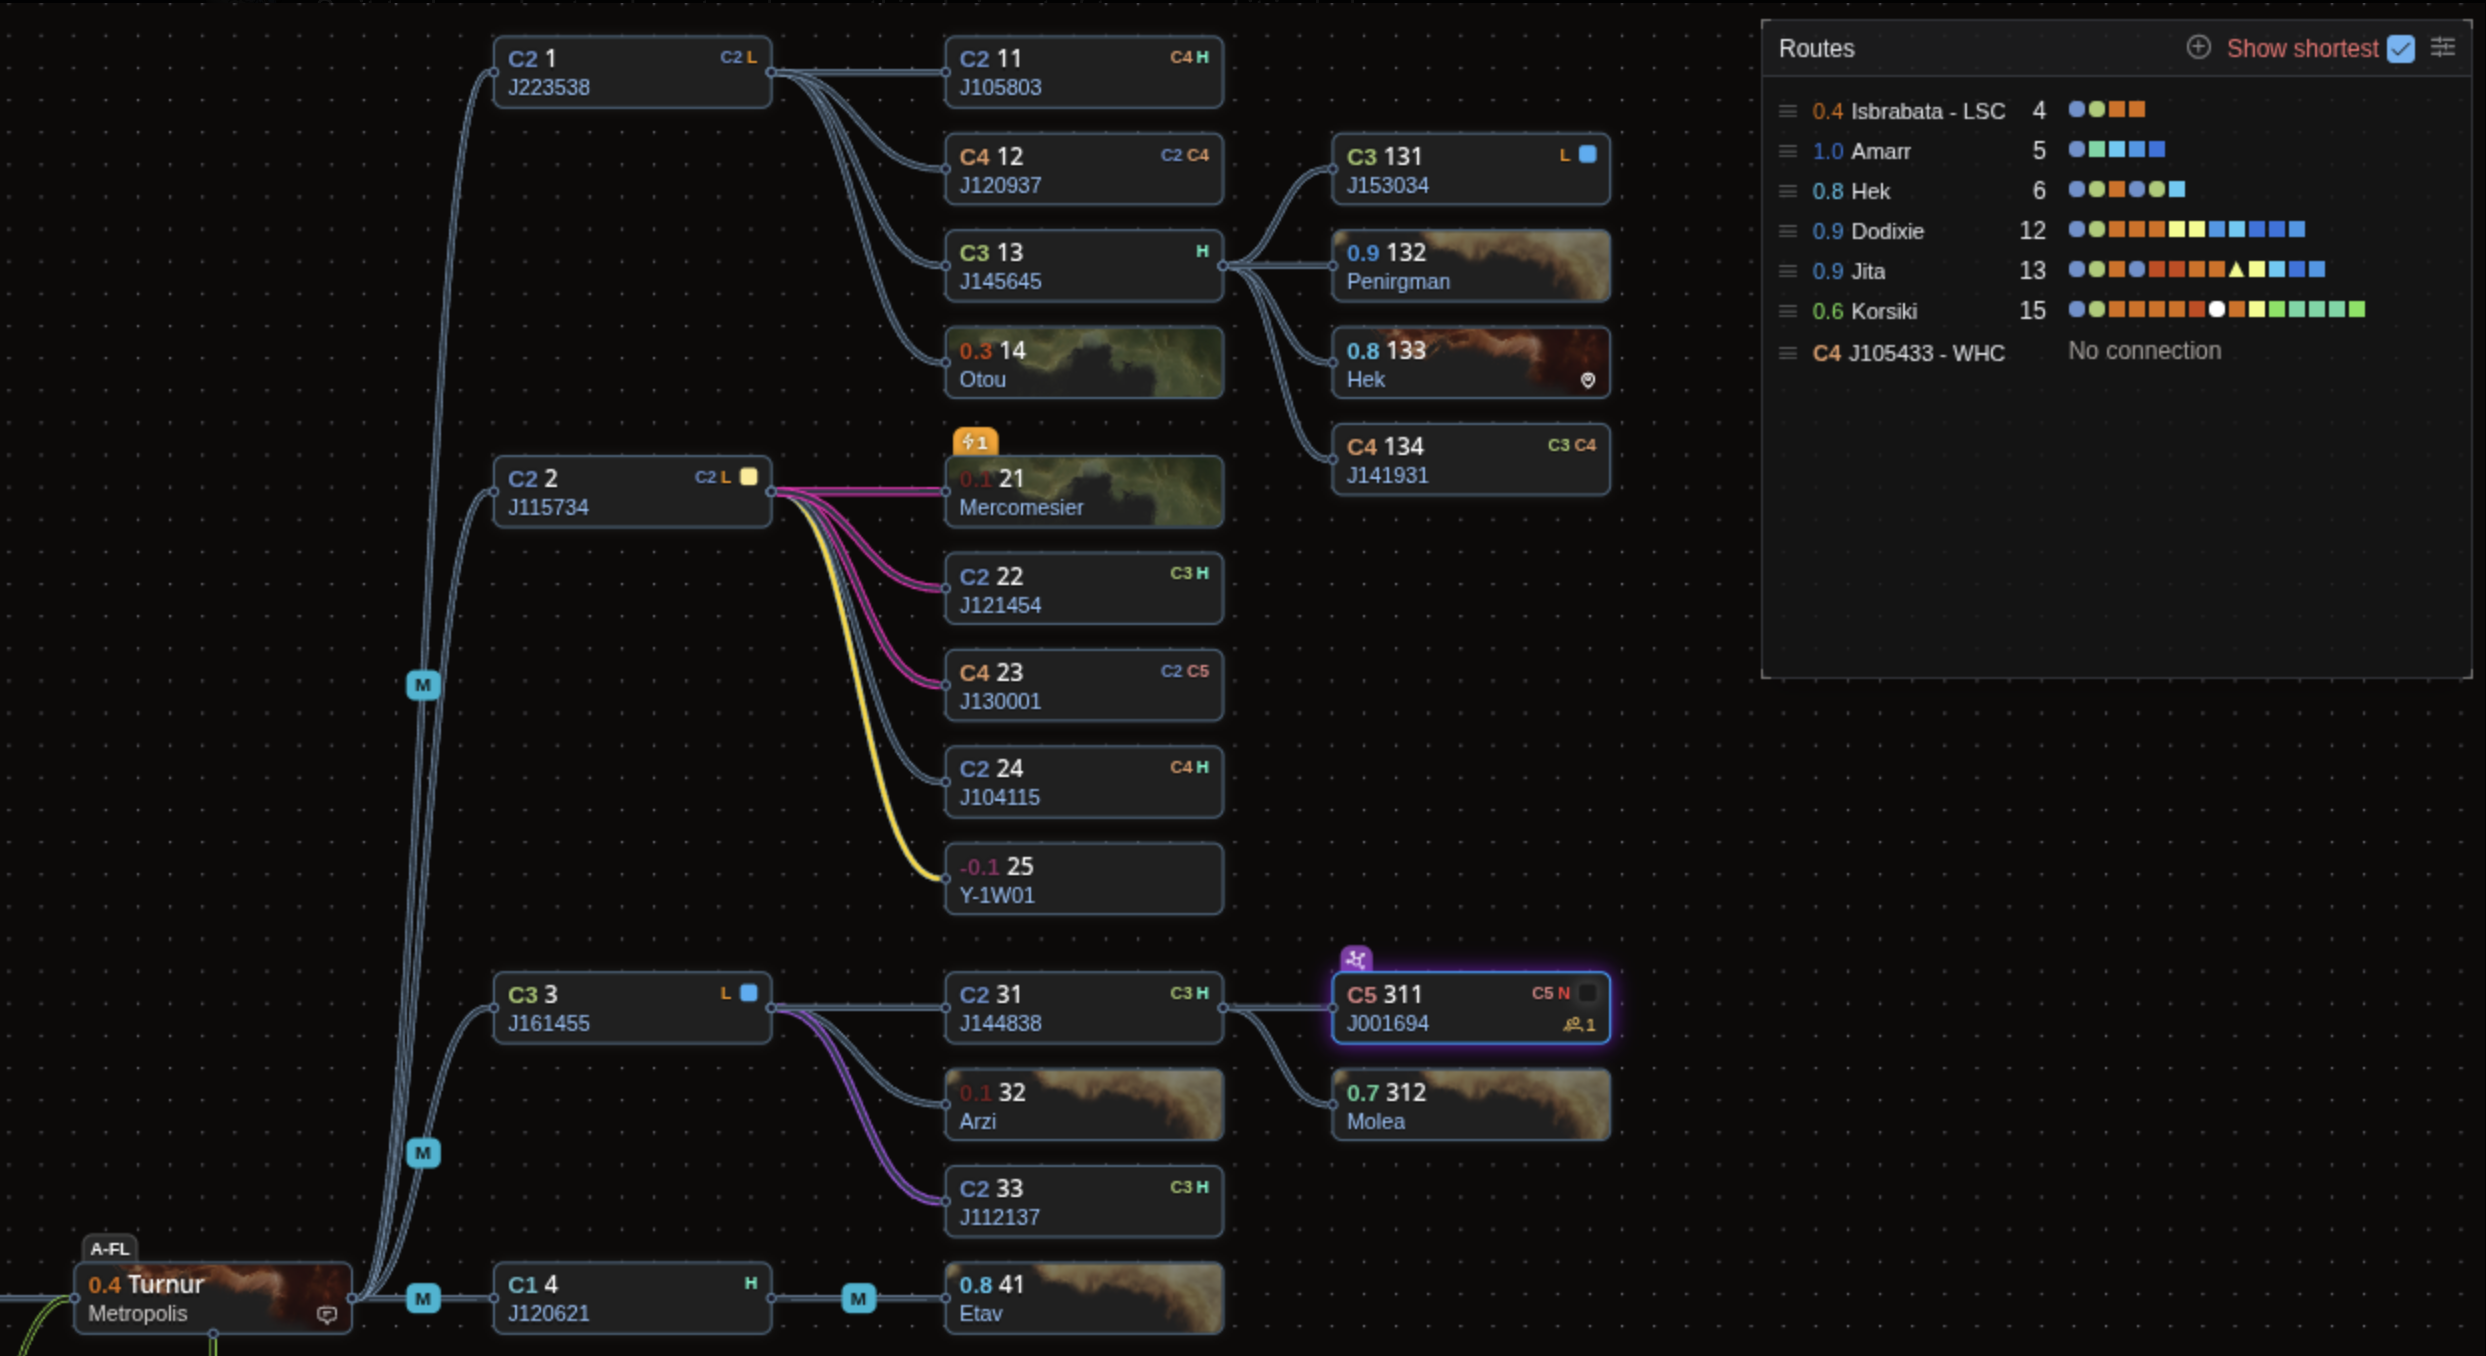
Task: Select the Isbrabata - LSC route entry
Action: 1926,111
